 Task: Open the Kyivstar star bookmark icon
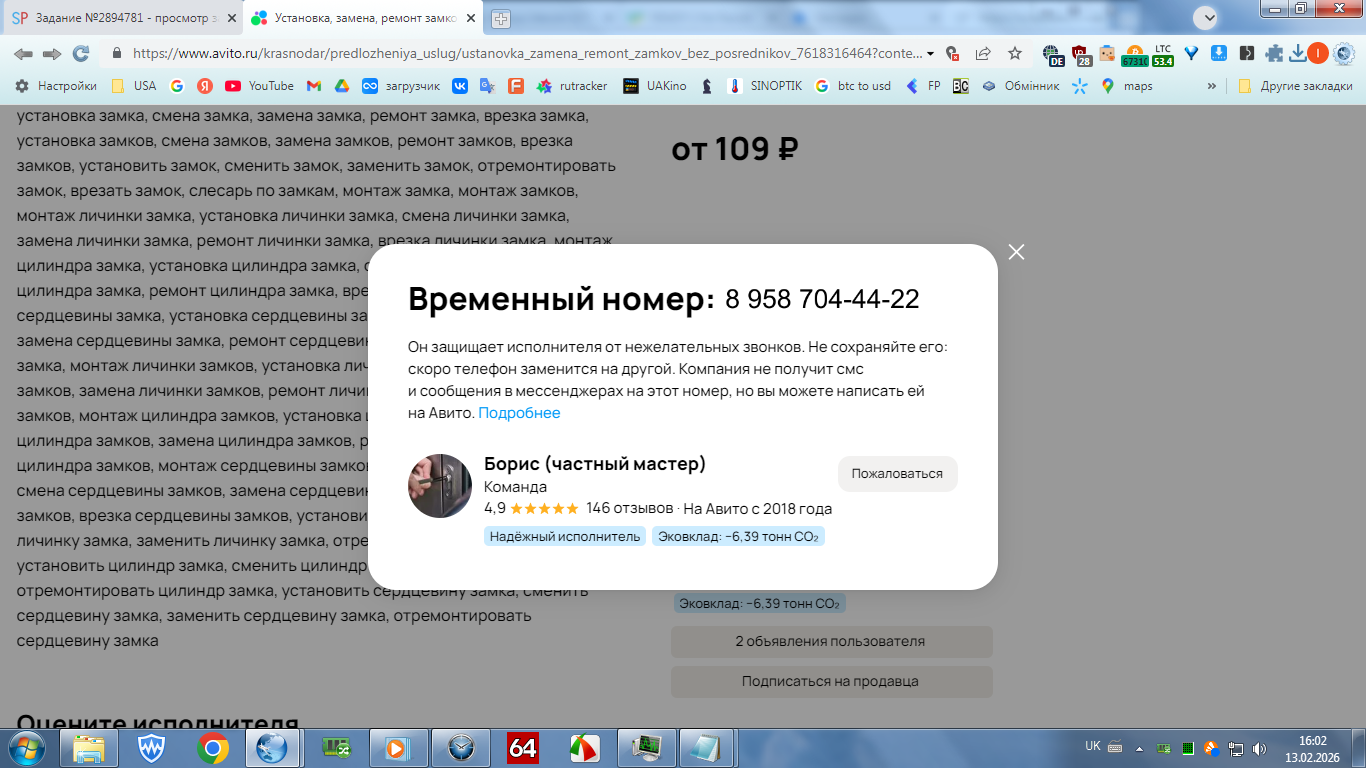(x=1080, y=86)
